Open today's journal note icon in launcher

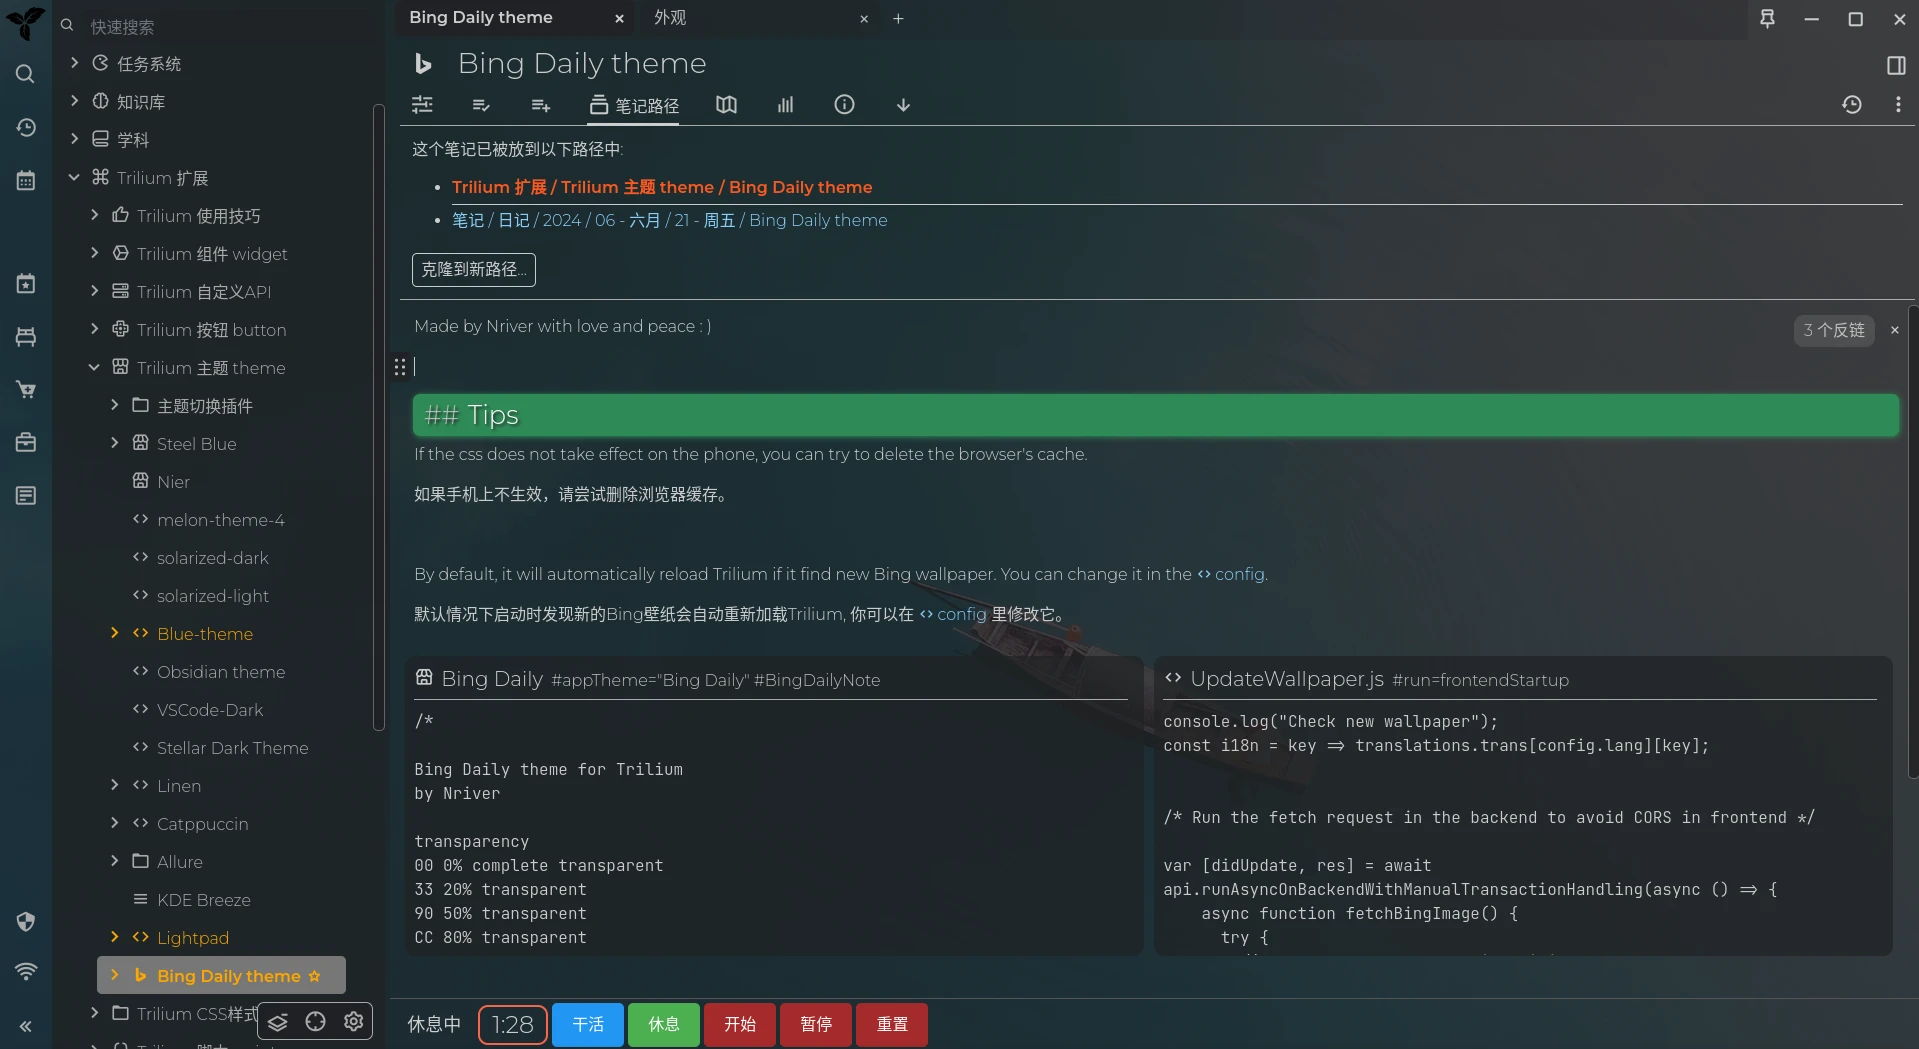pos(26,283)
